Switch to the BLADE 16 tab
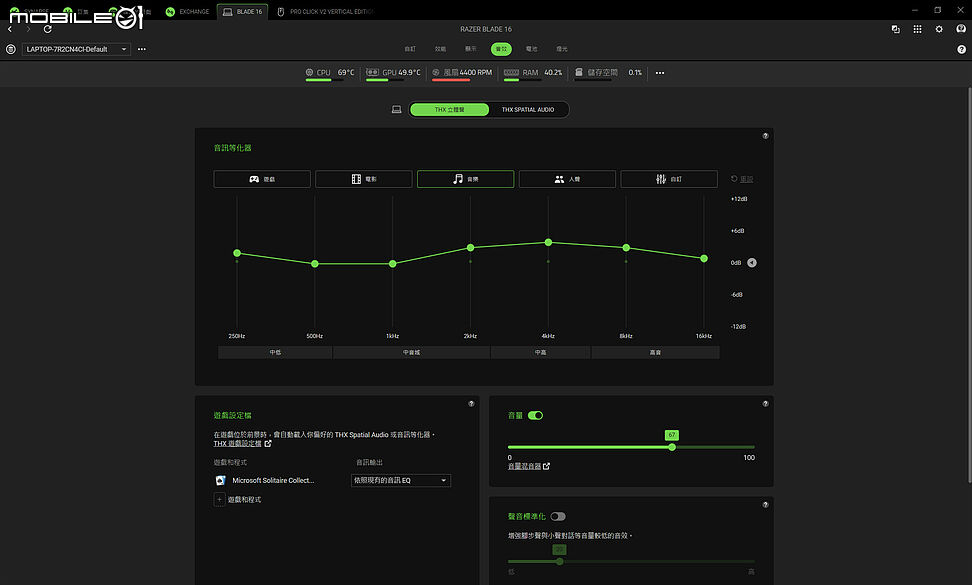 242,12
